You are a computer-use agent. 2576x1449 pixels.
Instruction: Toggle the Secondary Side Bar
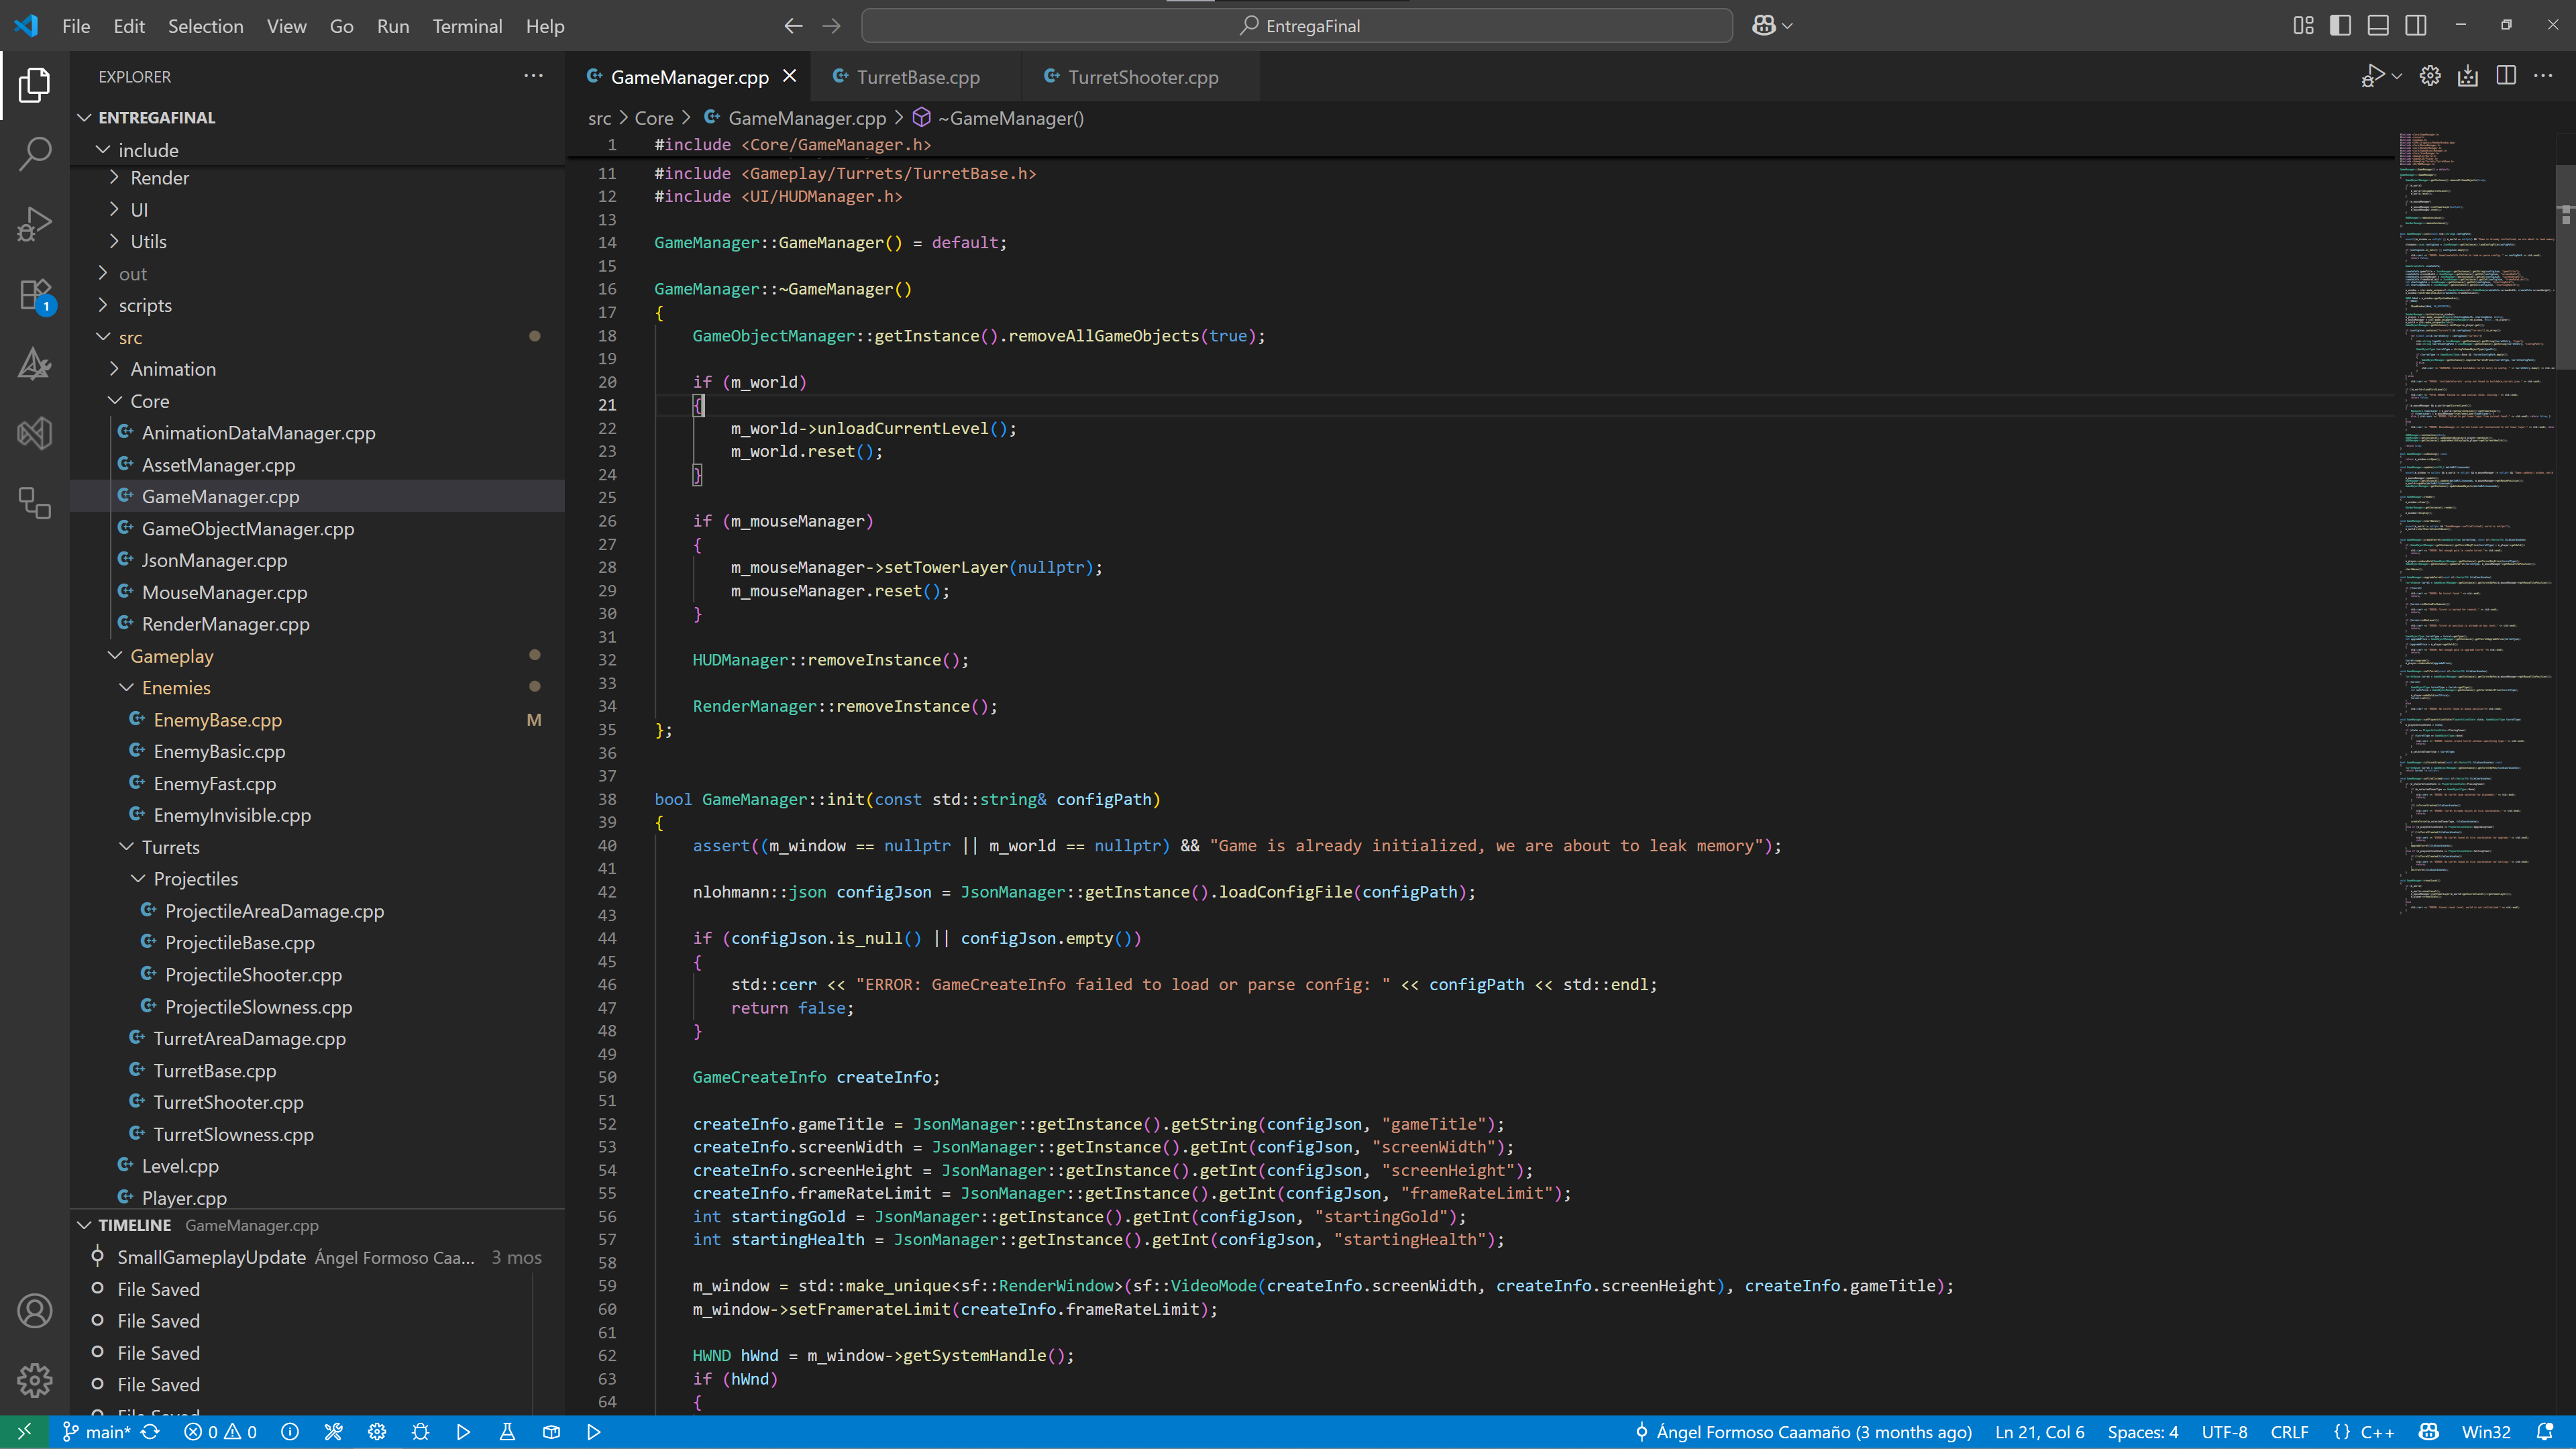point(2414,25)
